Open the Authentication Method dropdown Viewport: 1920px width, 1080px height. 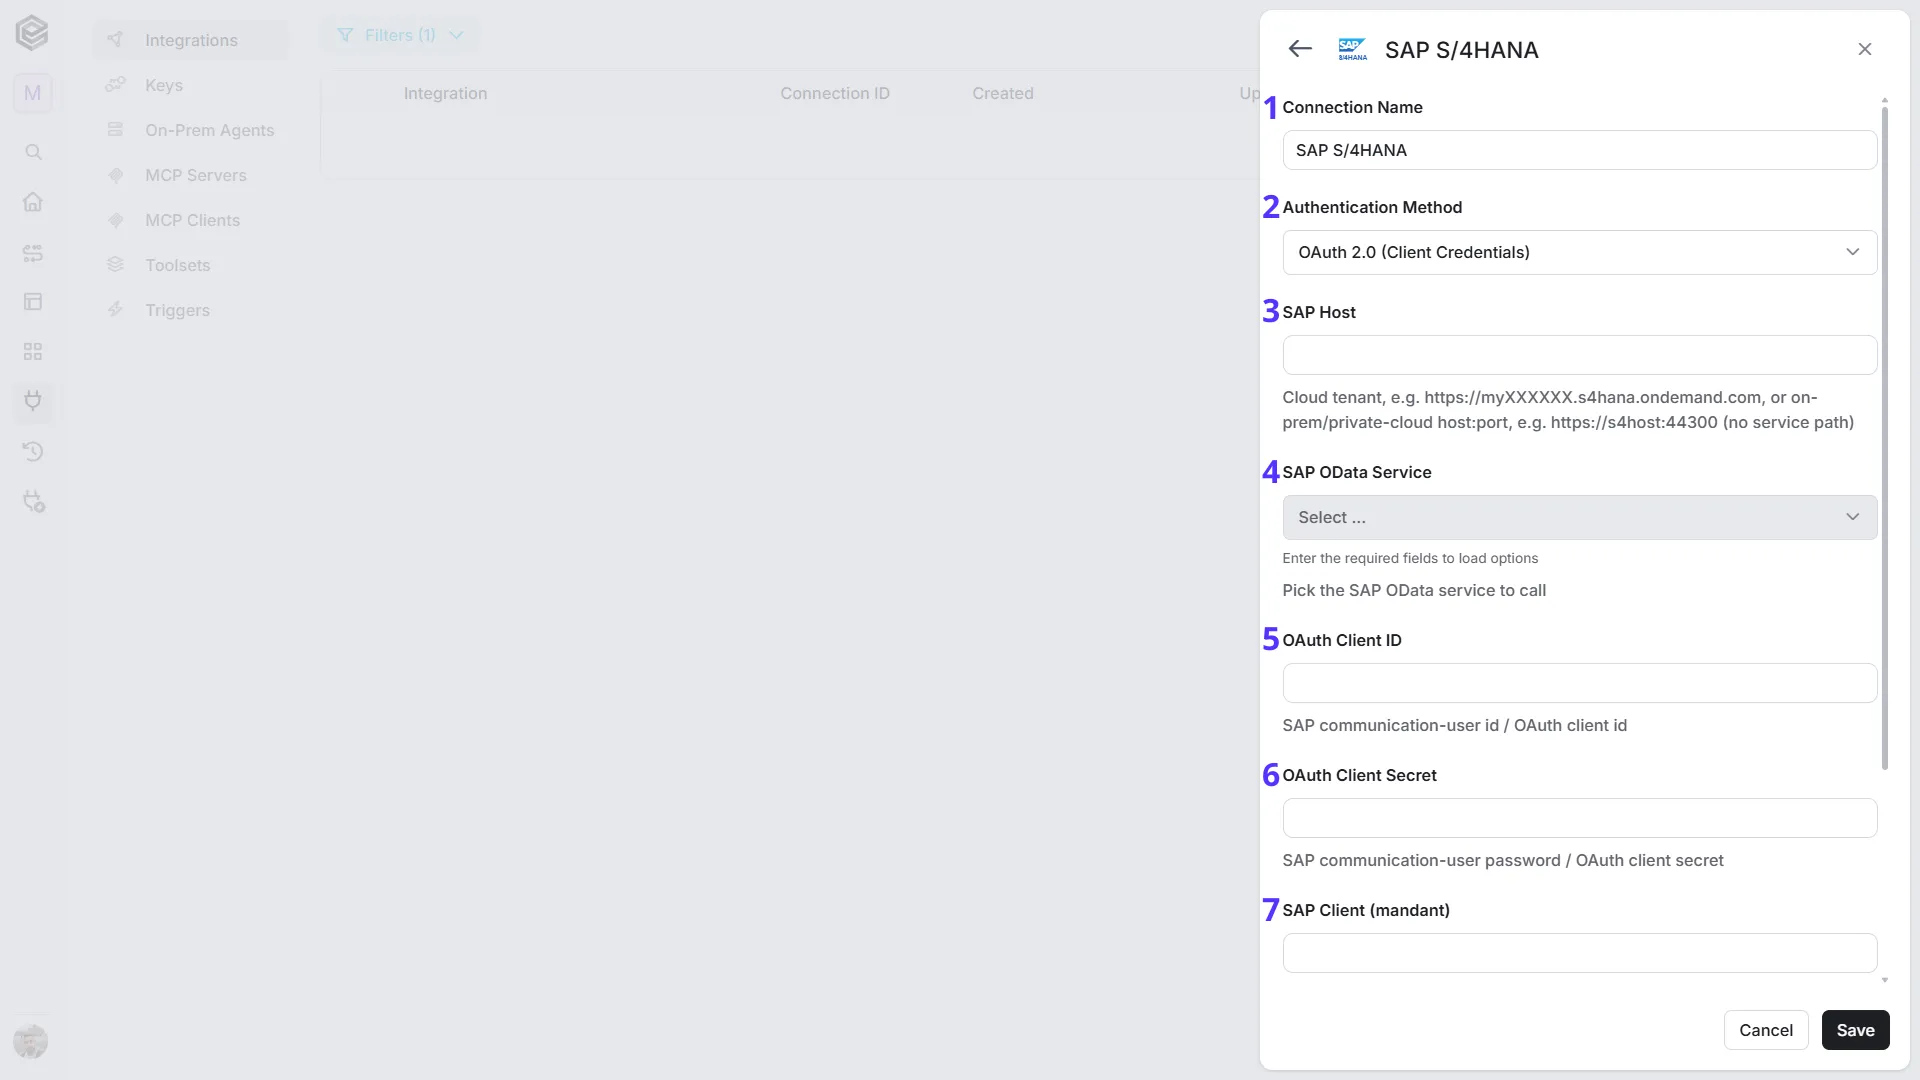click(1580, 252)
